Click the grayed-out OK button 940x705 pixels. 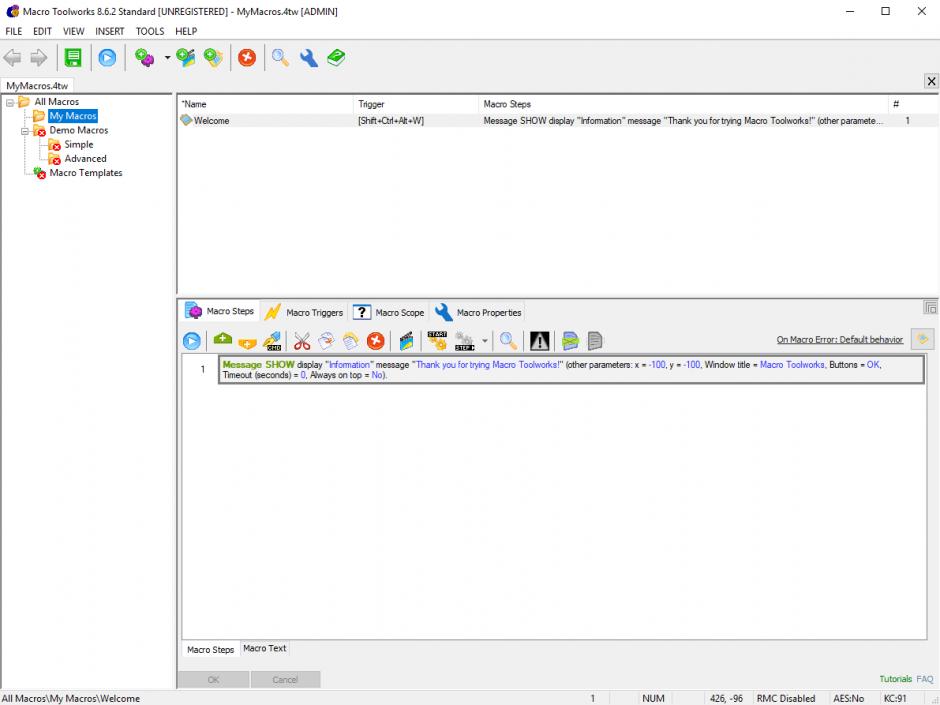213,680
